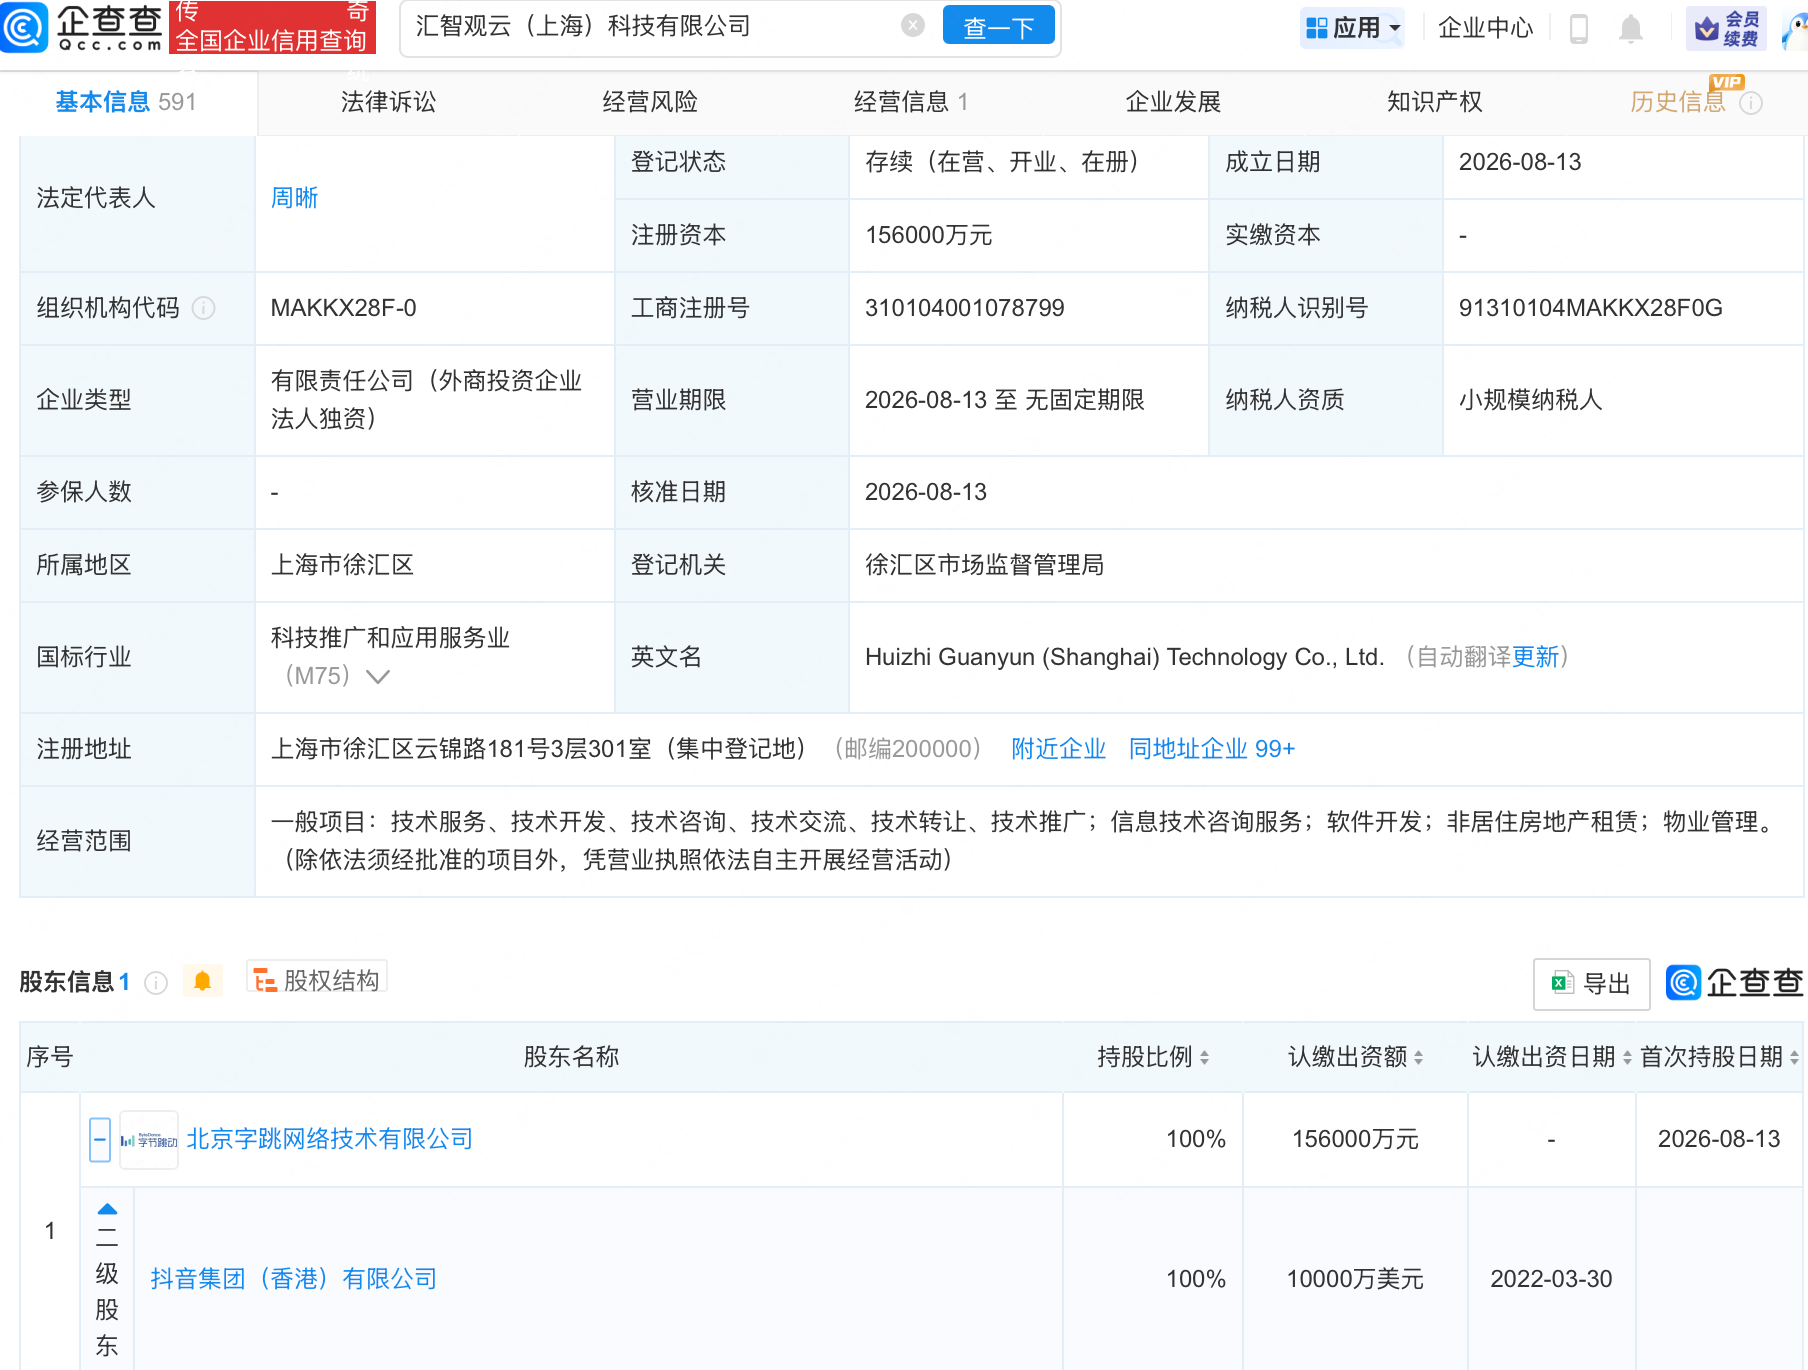Open the 历史信息 VIP tab
The width and height of the screenshot is (1808, 1370).
pos(1678,102)
